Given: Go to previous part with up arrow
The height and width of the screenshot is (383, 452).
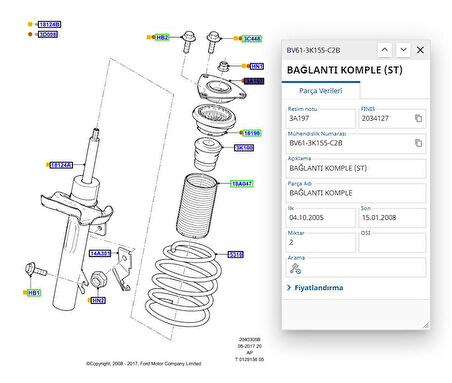Looking at the screenshot, I should (x=385, y=50).
